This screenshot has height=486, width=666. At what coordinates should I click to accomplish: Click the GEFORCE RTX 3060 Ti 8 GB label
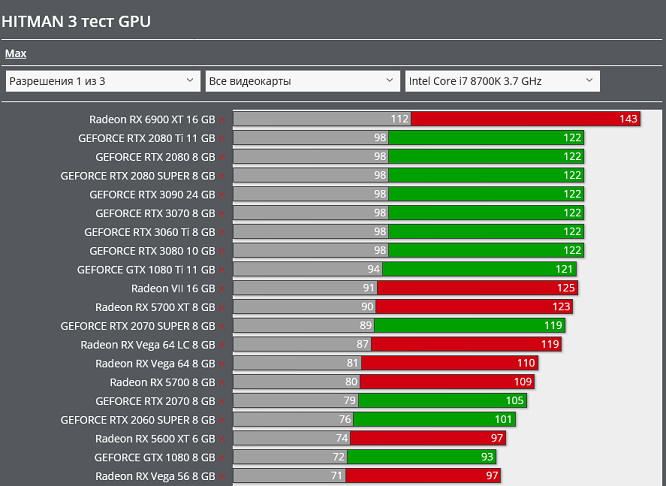click(150, 232)
